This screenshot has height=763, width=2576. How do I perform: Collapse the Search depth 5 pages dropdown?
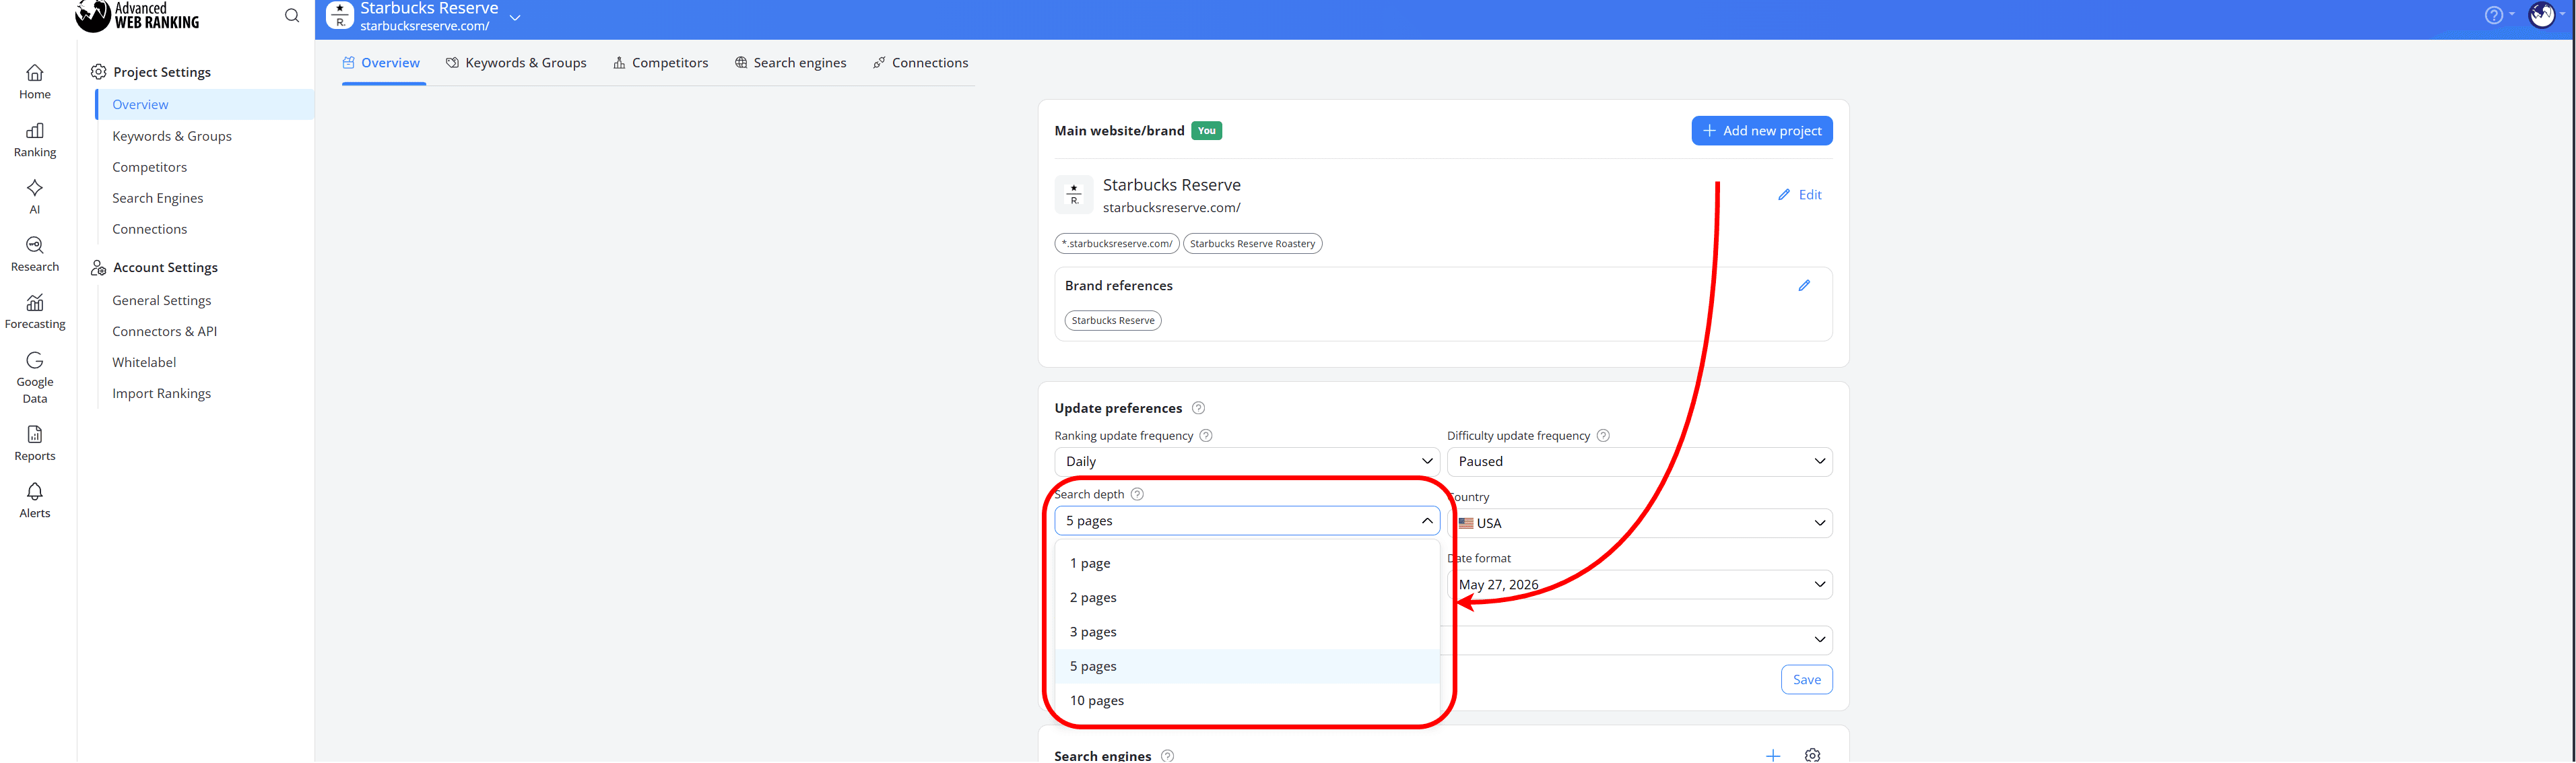(x=1247, y=521)
